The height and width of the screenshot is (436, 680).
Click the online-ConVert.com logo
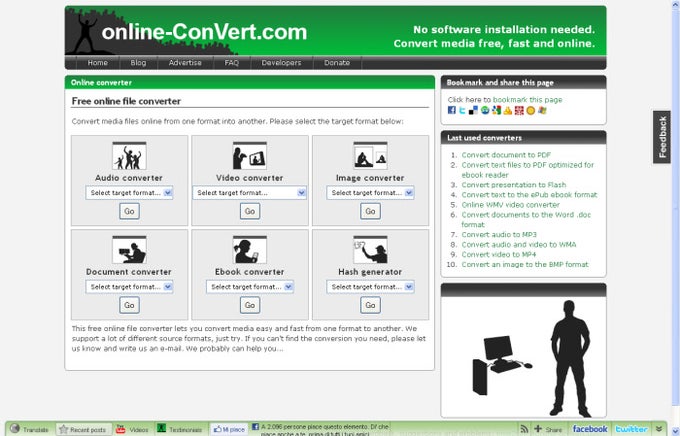(204, 32)
